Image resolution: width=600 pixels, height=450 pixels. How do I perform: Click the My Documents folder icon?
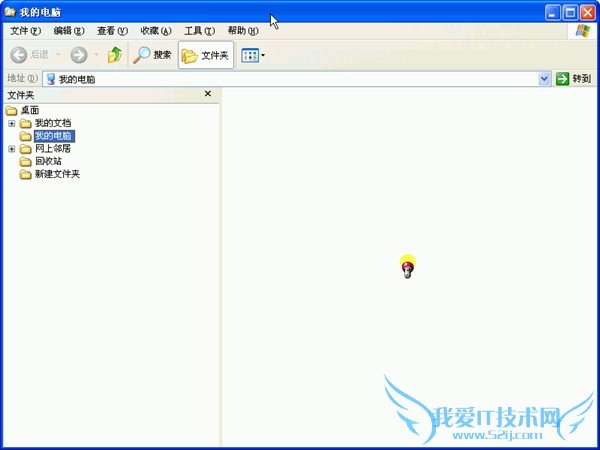pos(25,124)
